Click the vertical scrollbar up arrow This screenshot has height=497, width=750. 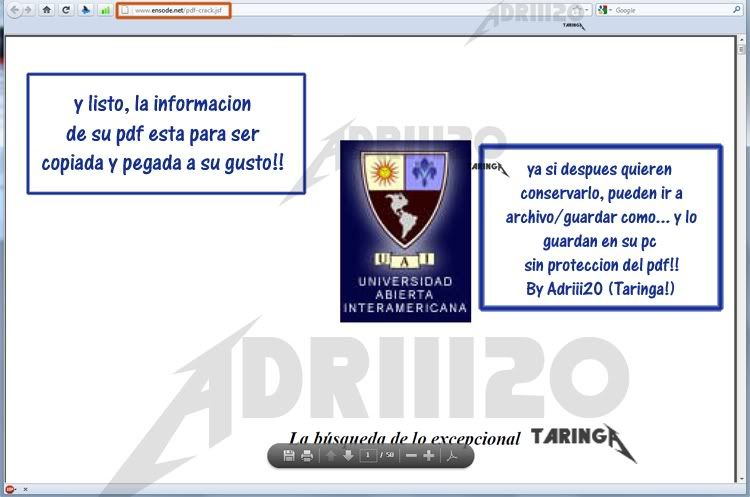[x=741, y=40]
